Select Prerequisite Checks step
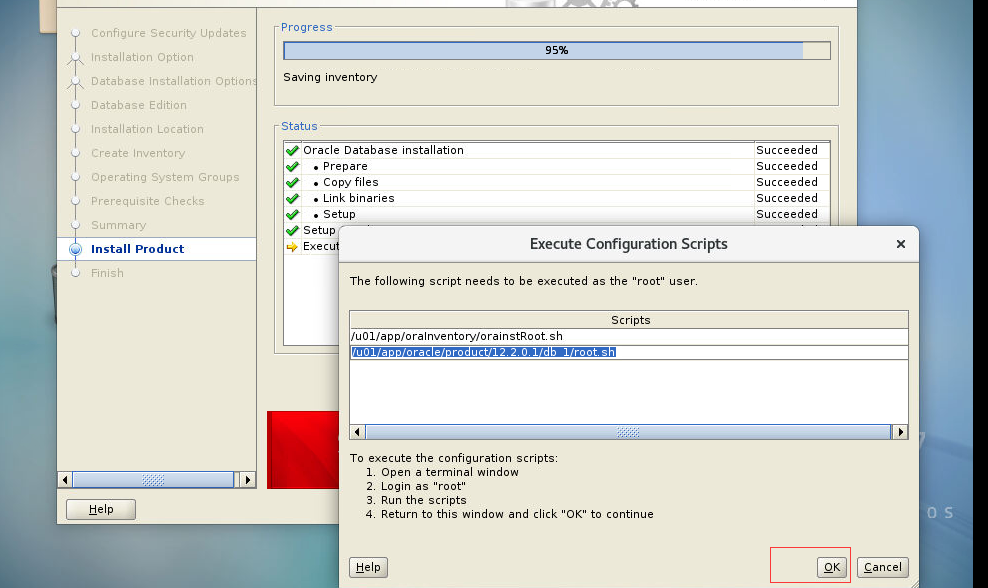Image resolution: width=988 pixels, height=588 pixels. tap(147, 200)
